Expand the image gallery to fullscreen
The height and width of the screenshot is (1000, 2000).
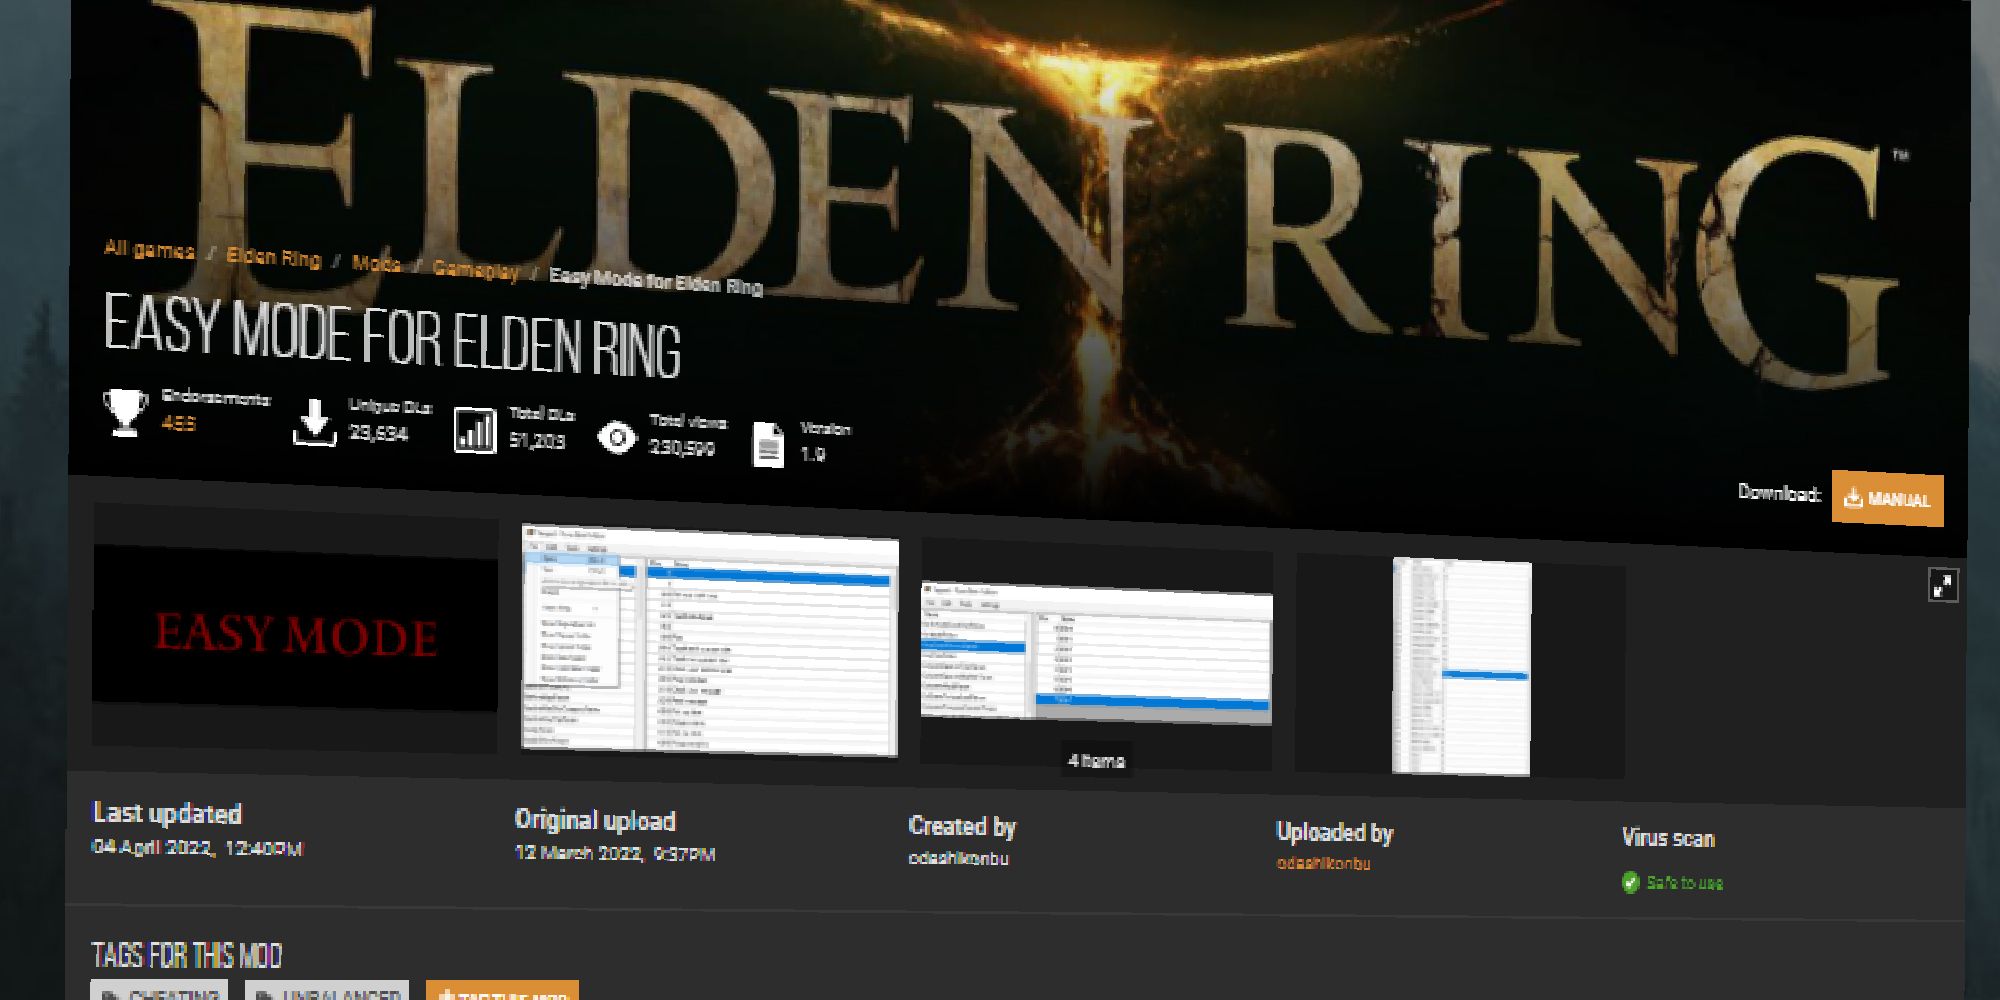[1942, 585]
